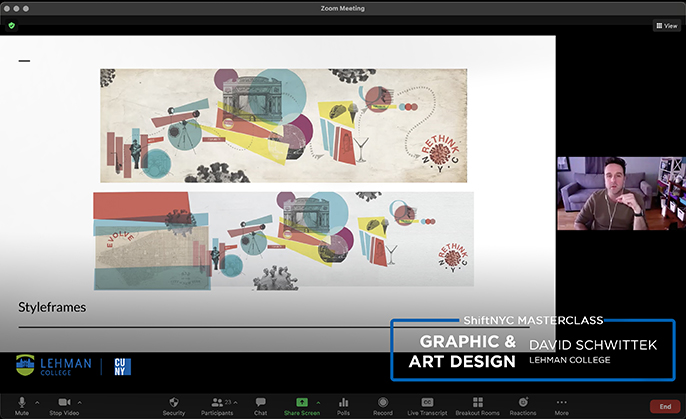Expand Share Screen options arrow
The width and height of the screenshot is (686, 419).
(x=318, y=402)
